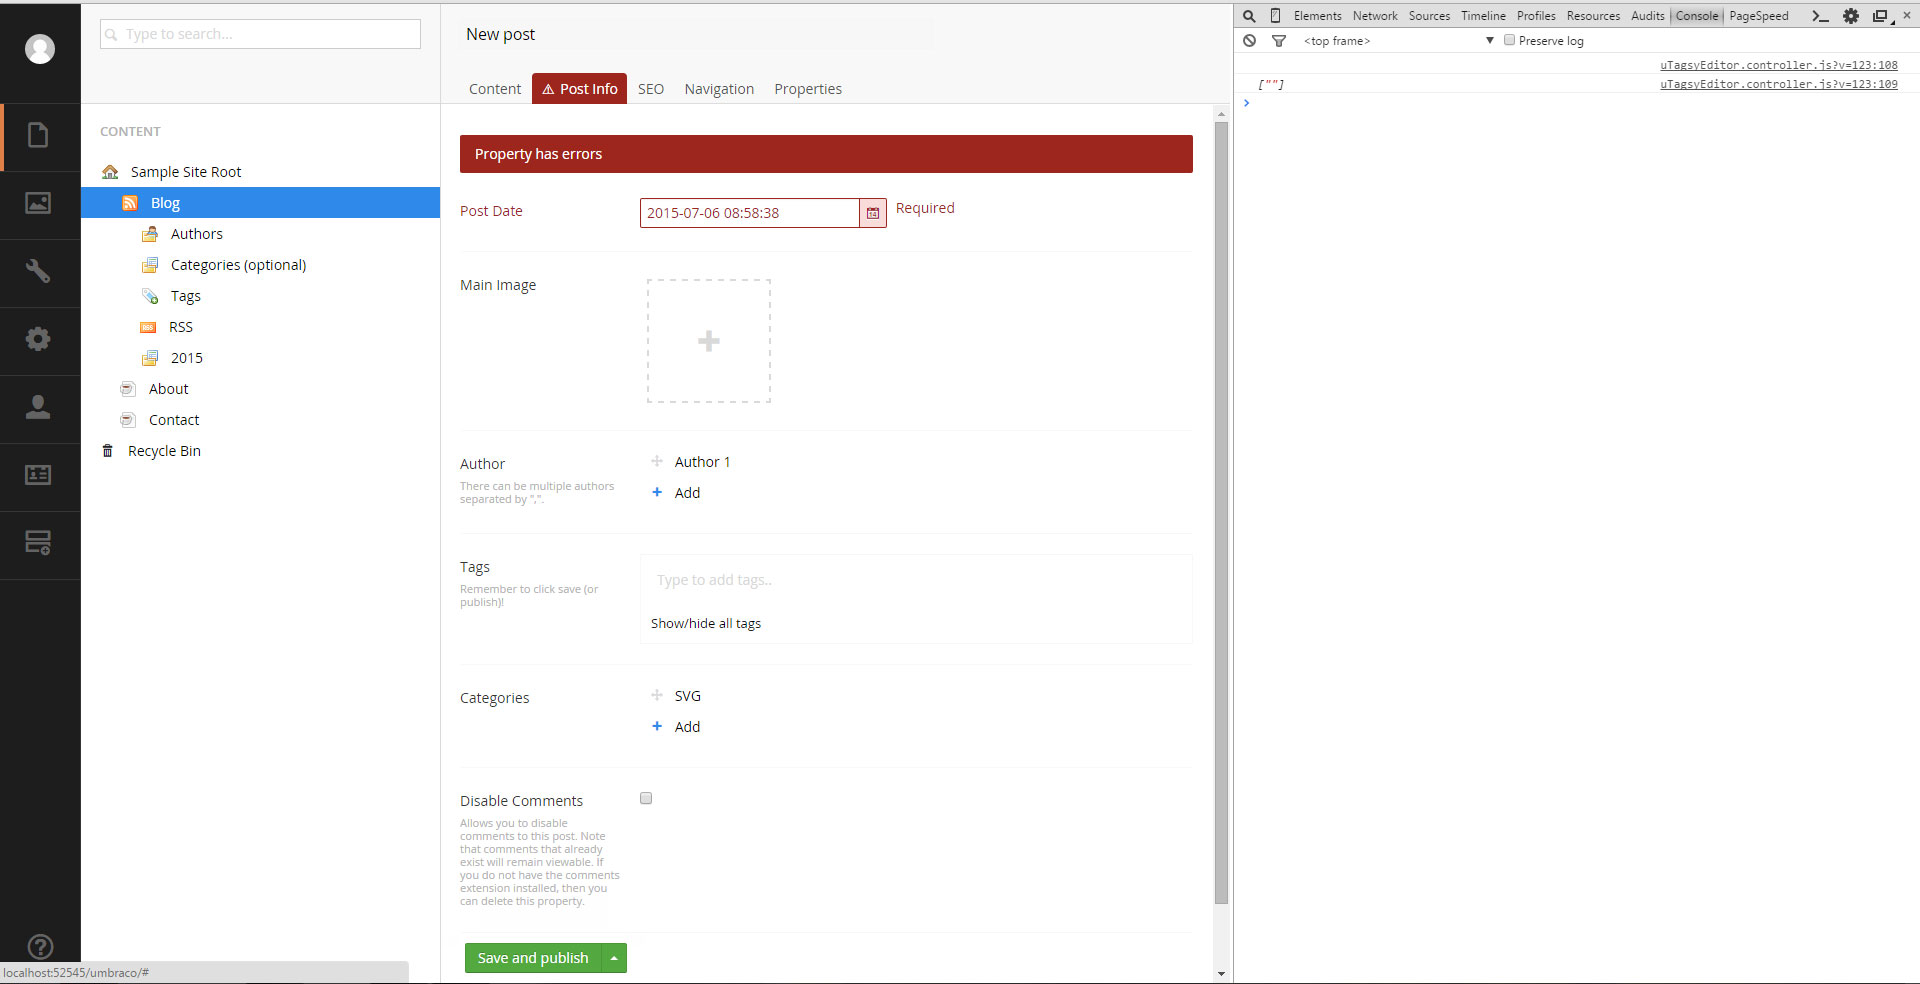
Task: Open the devtools Timeline tab
Action: click(1483, 16)
